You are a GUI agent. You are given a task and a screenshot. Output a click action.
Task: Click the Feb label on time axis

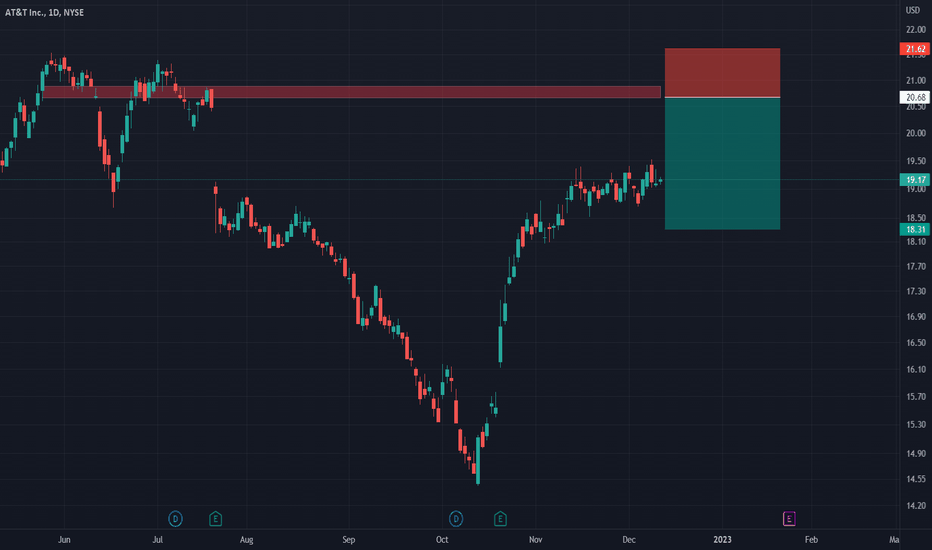[811, 540]
